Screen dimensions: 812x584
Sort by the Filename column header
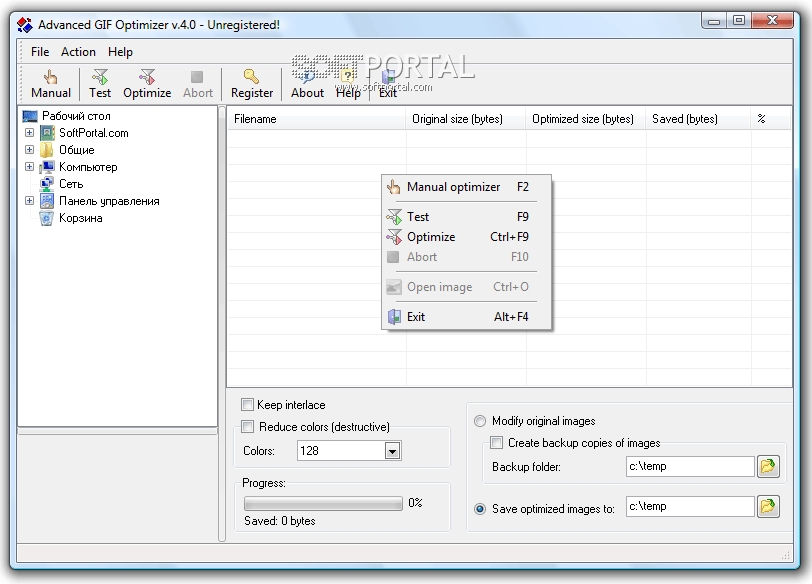point(317,119)
